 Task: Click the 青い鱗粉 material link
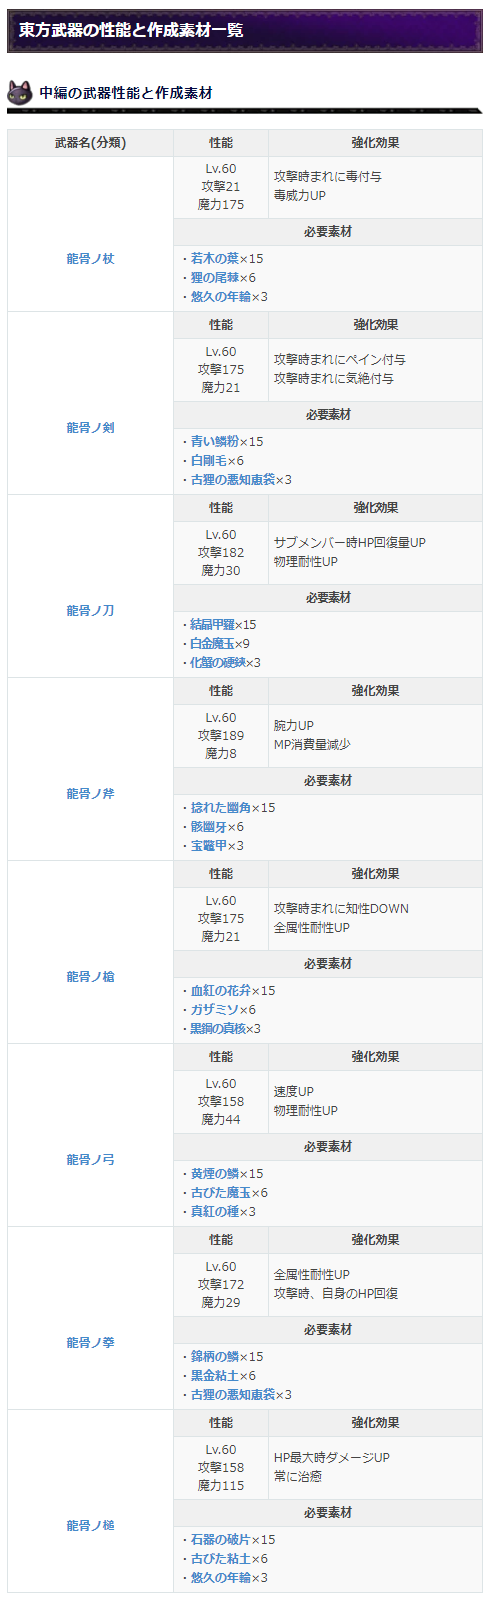coord(215,442)
